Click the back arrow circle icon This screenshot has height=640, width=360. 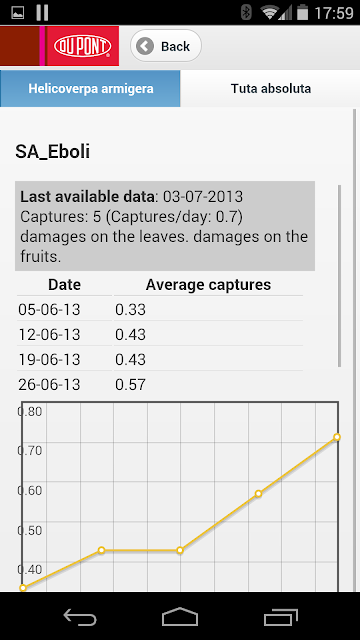145,46
